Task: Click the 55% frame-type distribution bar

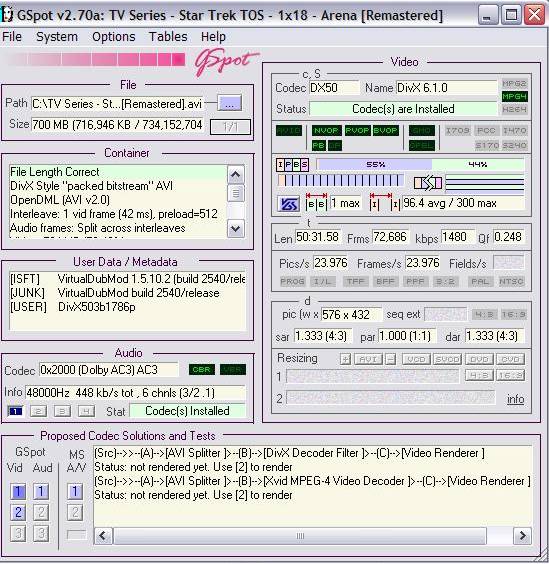Action: (375, 164)
